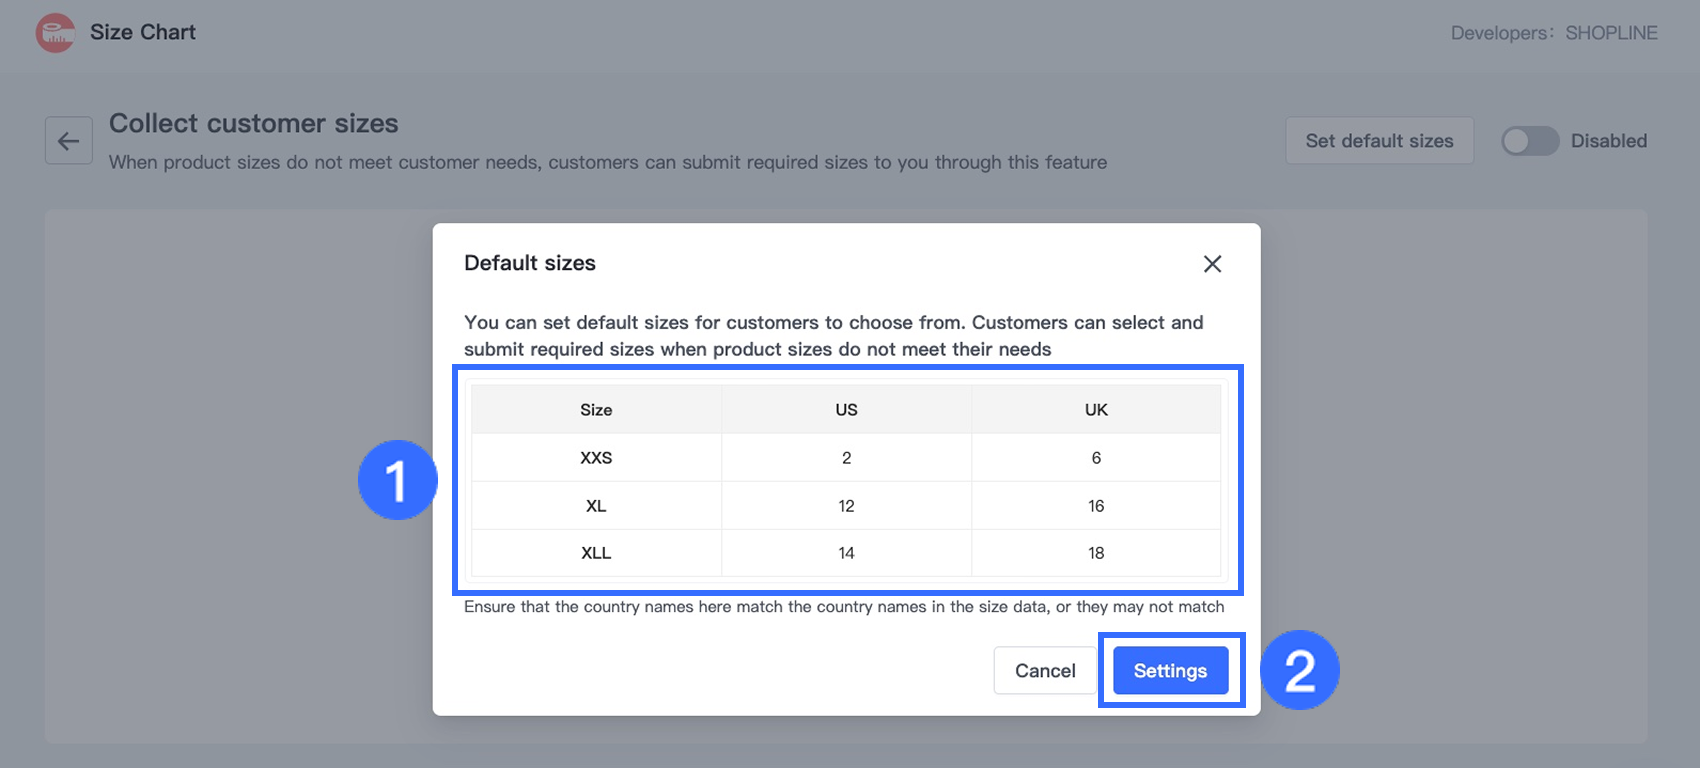Select the Size column header
The image size is (1700, 768).
[596, 410]
